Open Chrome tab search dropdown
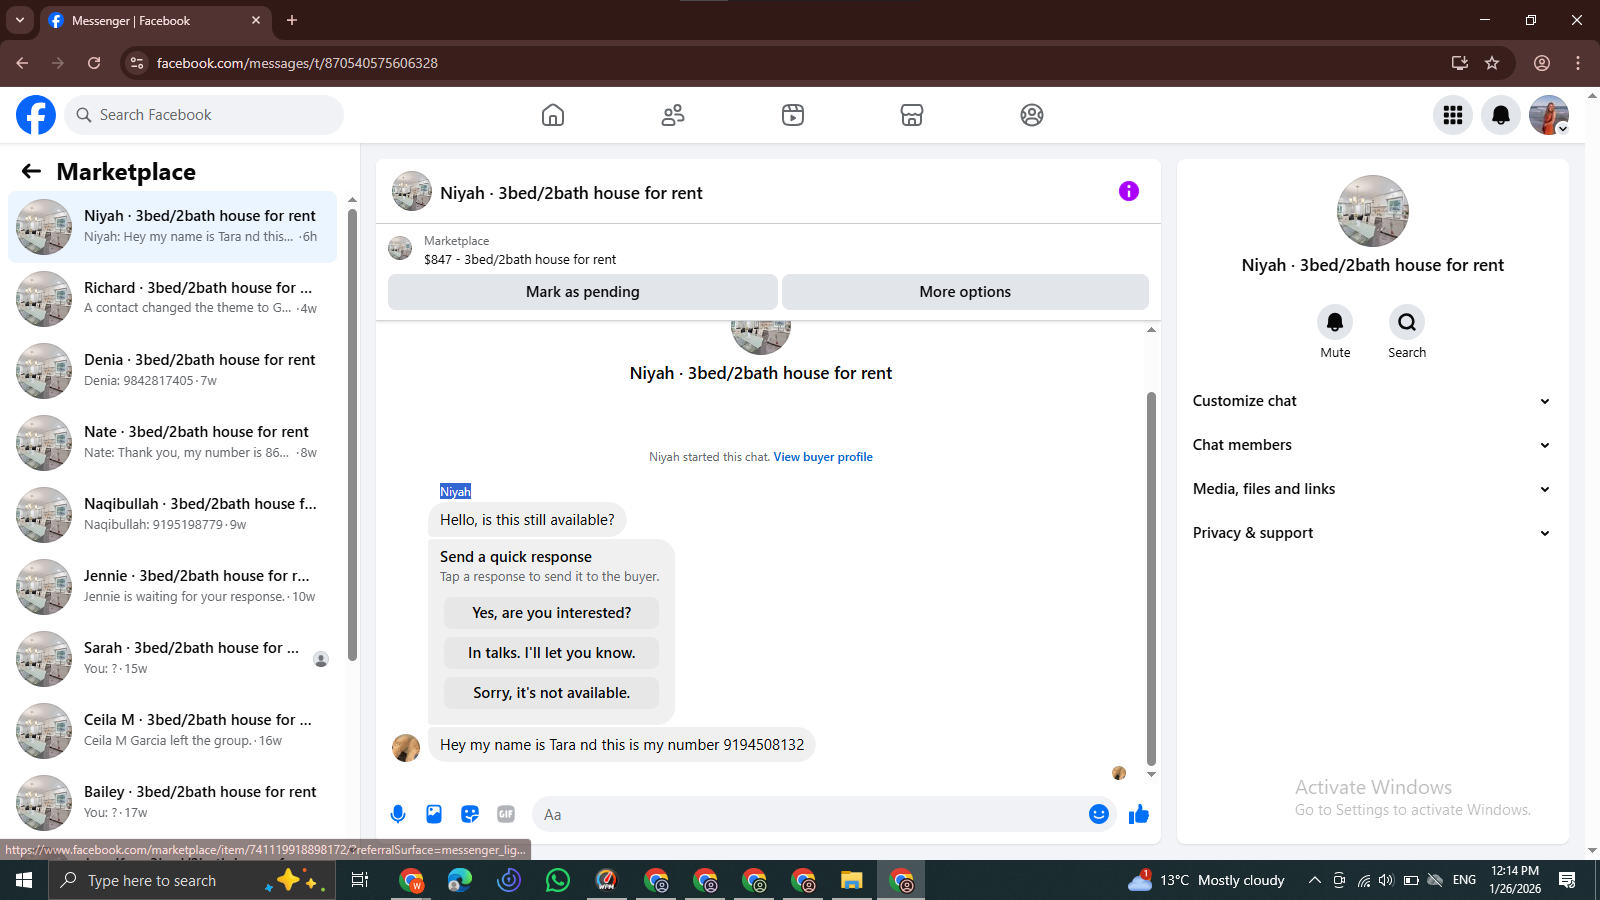This screenshot has width=1600, height=900. pos(20,20)
